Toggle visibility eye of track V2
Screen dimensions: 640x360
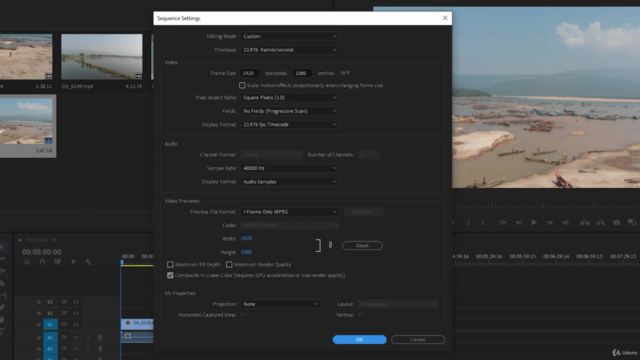(x=76, y=313)
